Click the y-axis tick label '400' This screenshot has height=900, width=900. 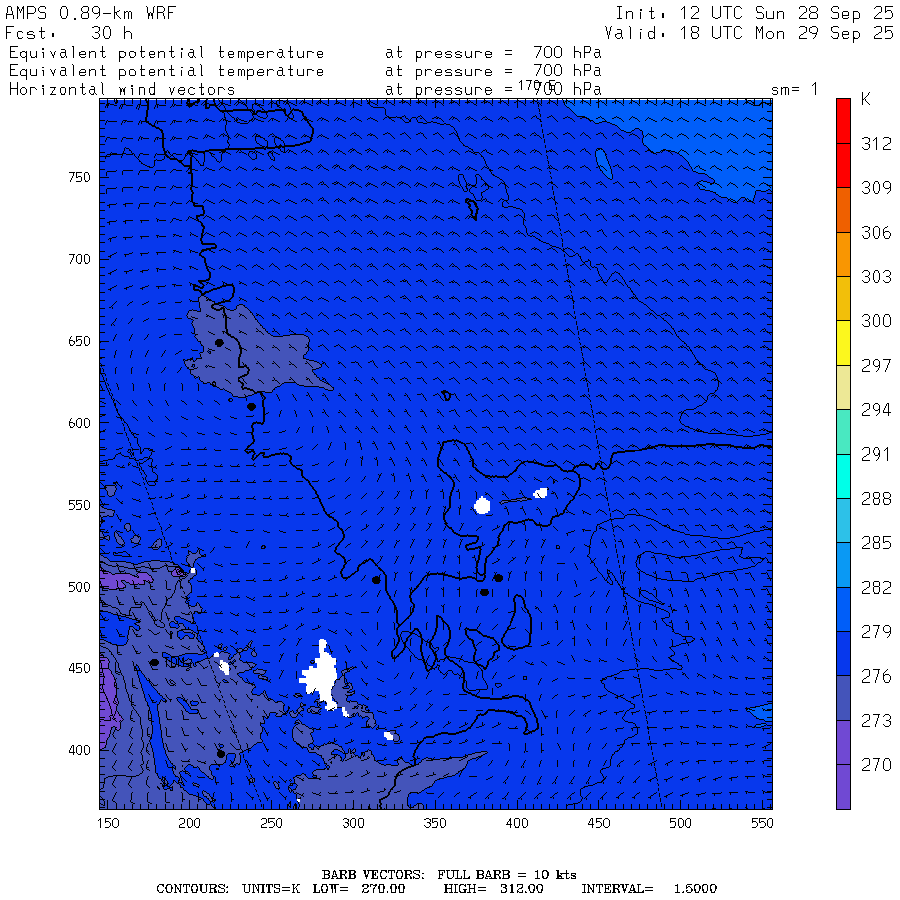pos(79,751)
